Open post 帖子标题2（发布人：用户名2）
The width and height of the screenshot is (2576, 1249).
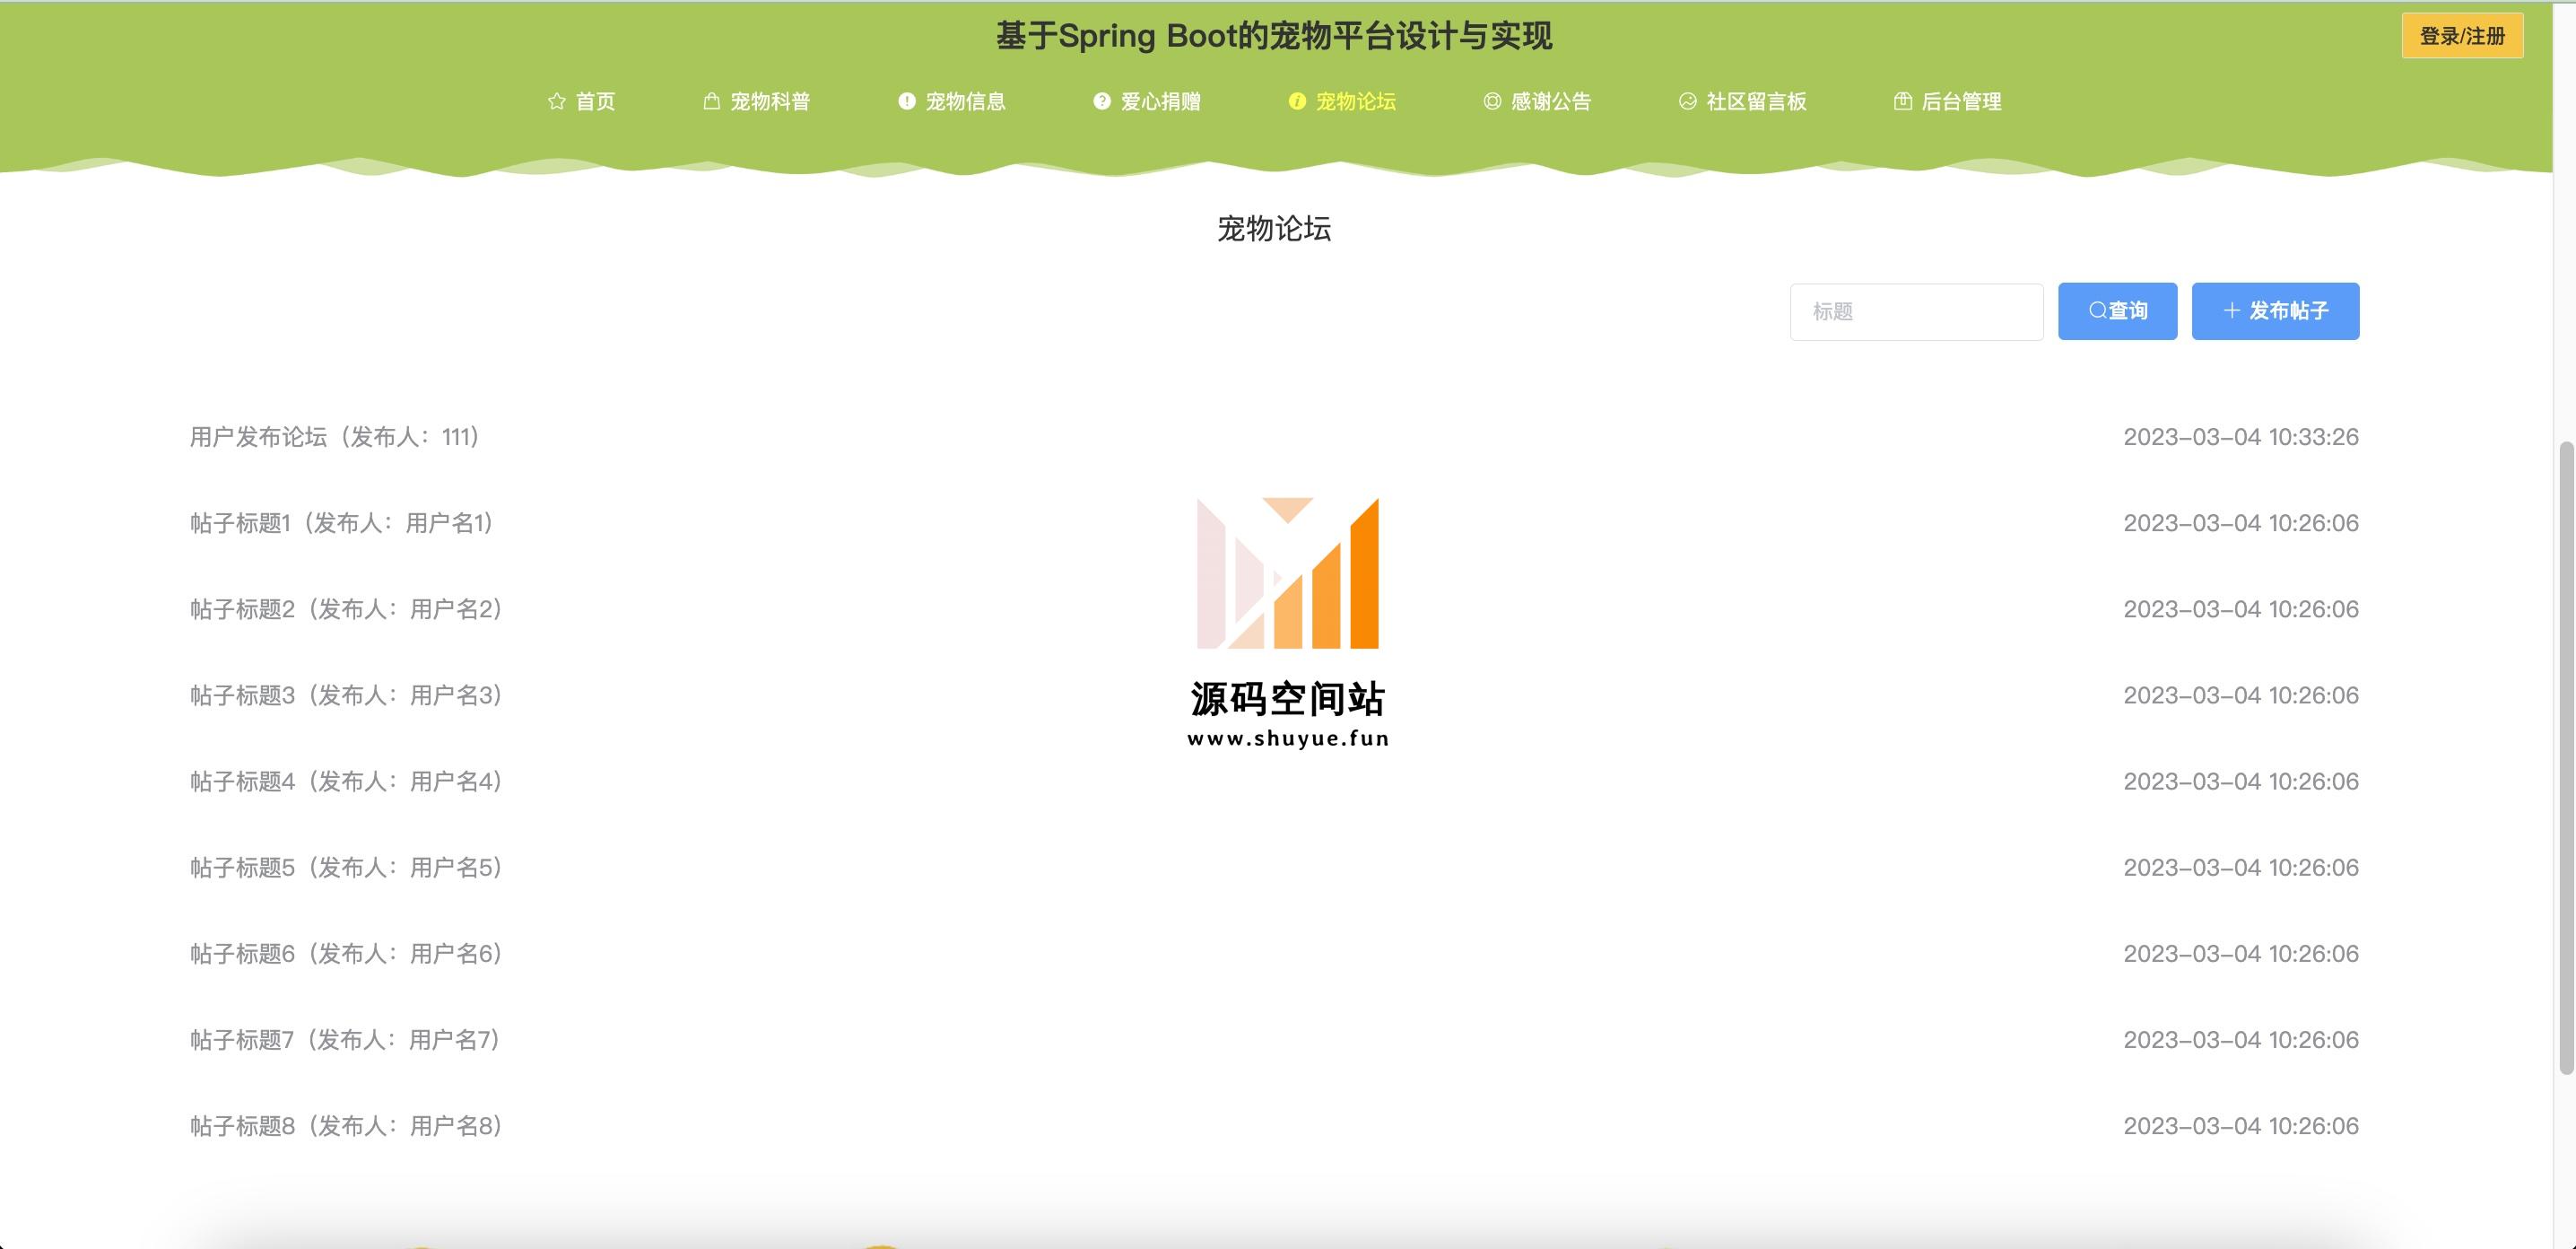coord(348,609)
